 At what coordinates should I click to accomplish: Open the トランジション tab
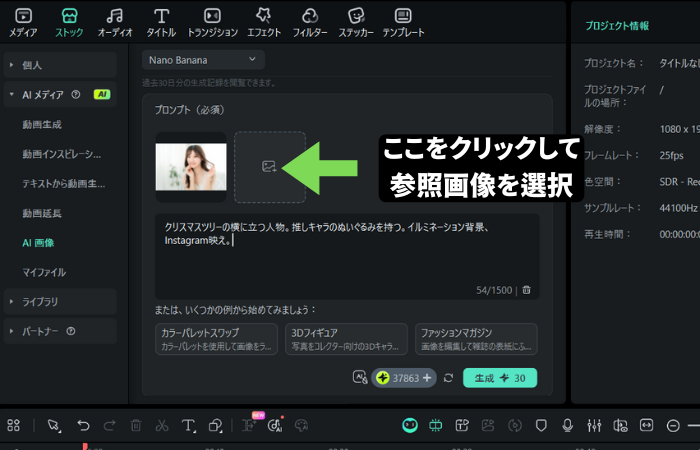[212, 22]
